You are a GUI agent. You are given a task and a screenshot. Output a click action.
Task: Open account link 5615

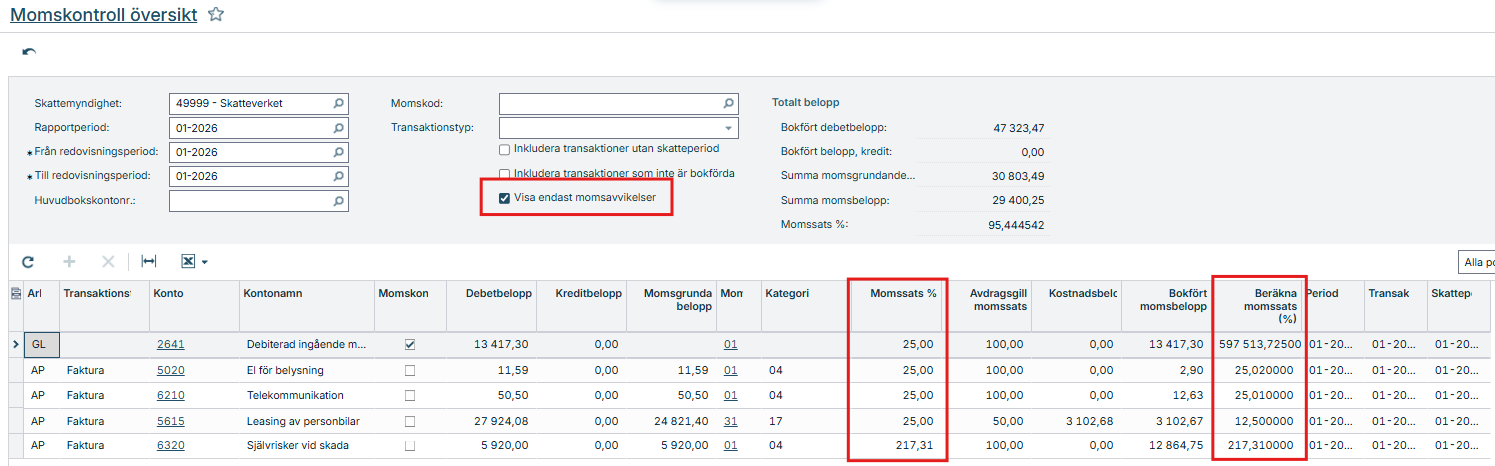tap(170, 421)
